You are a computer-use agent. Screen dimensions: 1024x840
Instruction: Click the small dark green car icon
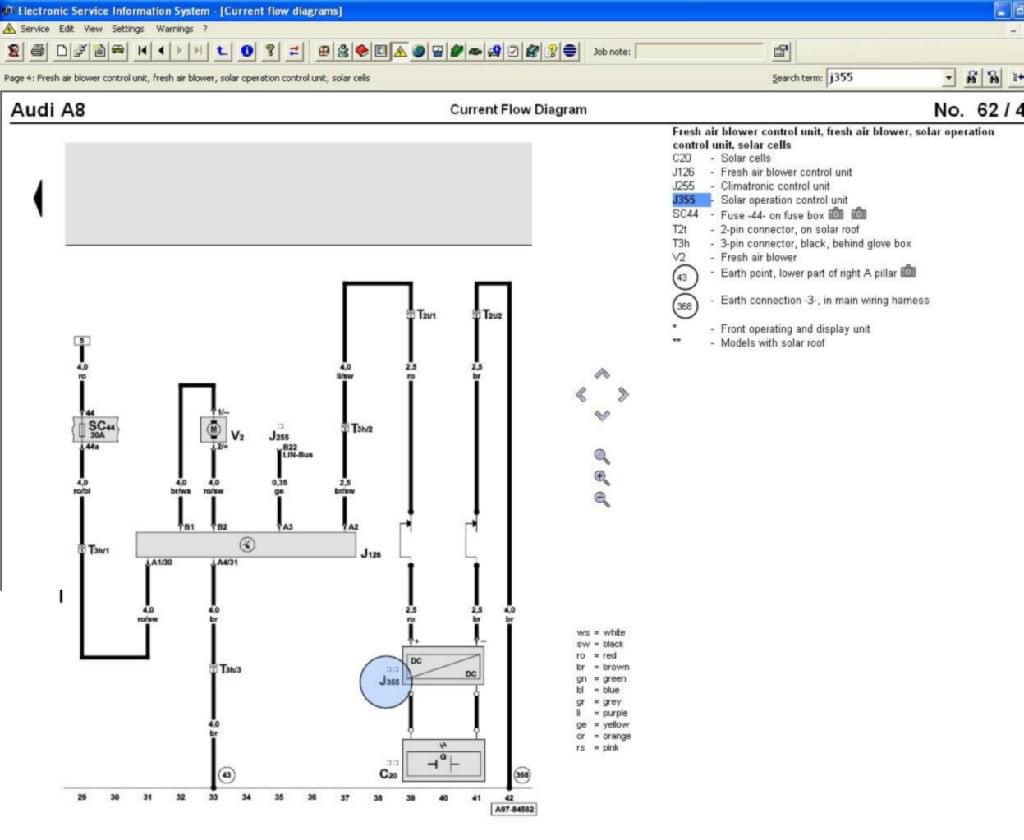coord(475,51)
